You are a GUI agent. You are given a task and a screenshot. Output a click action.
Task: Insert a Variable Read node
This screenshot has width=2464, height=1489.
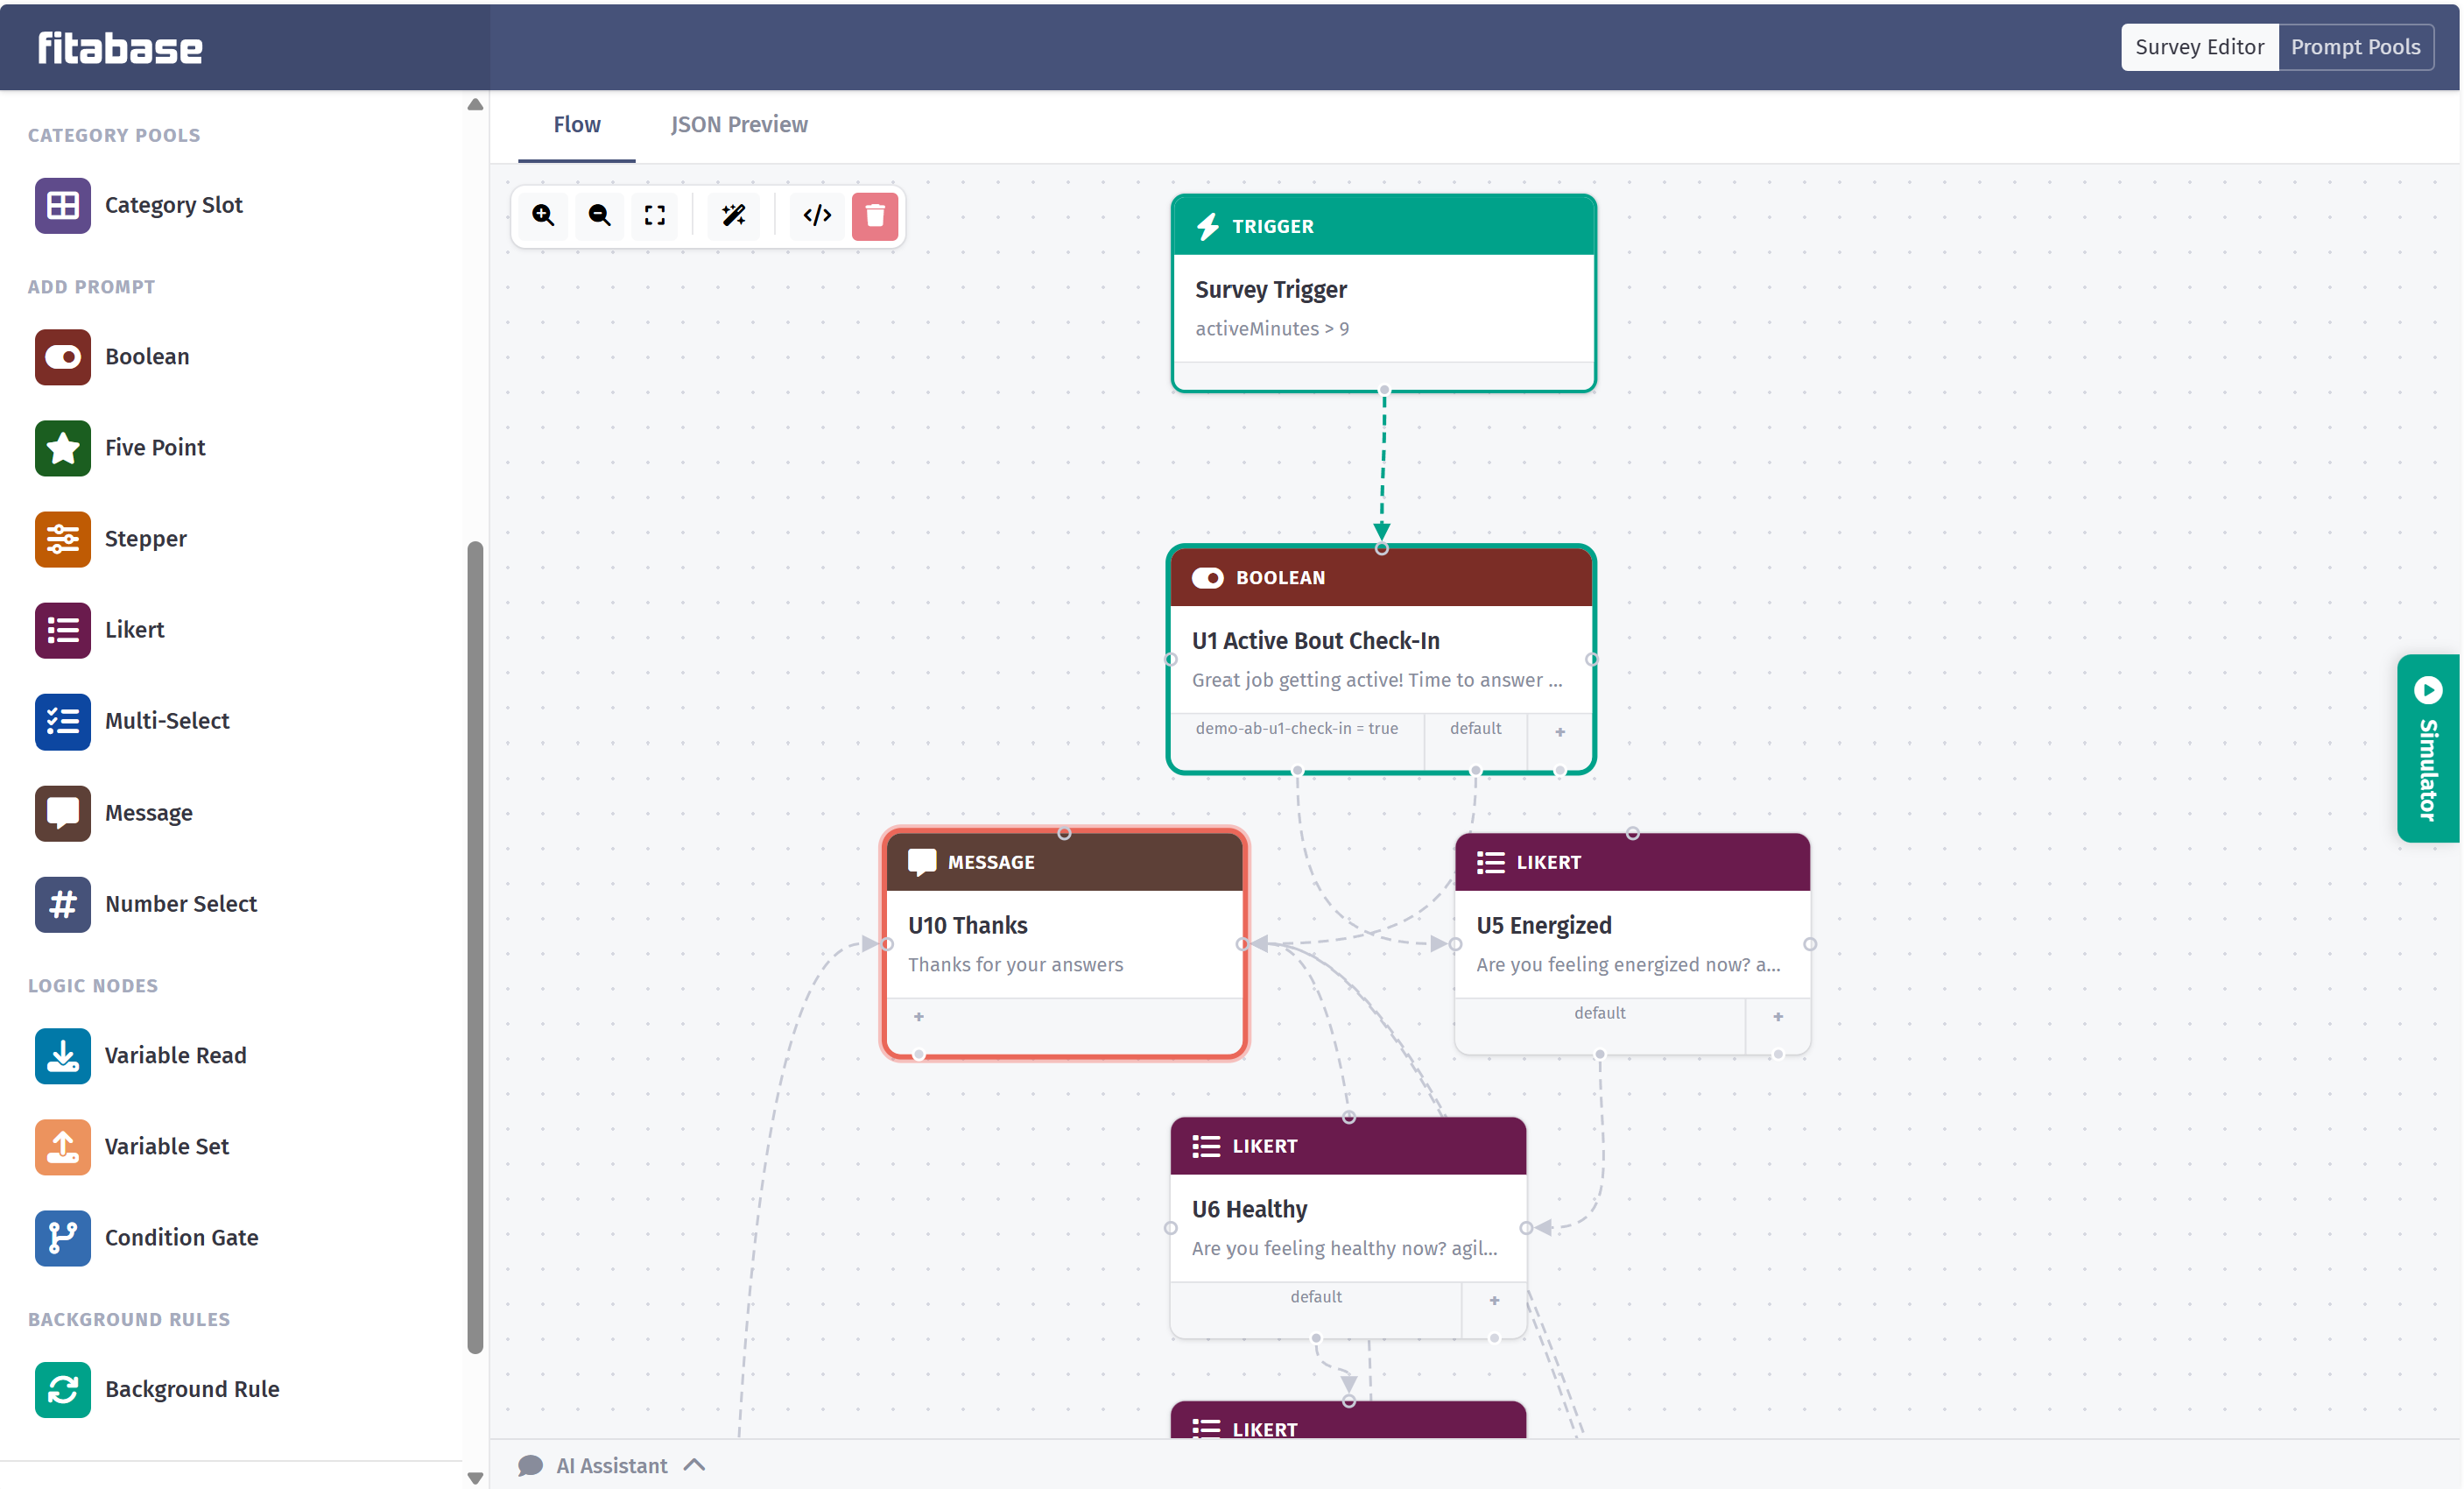62,1055
